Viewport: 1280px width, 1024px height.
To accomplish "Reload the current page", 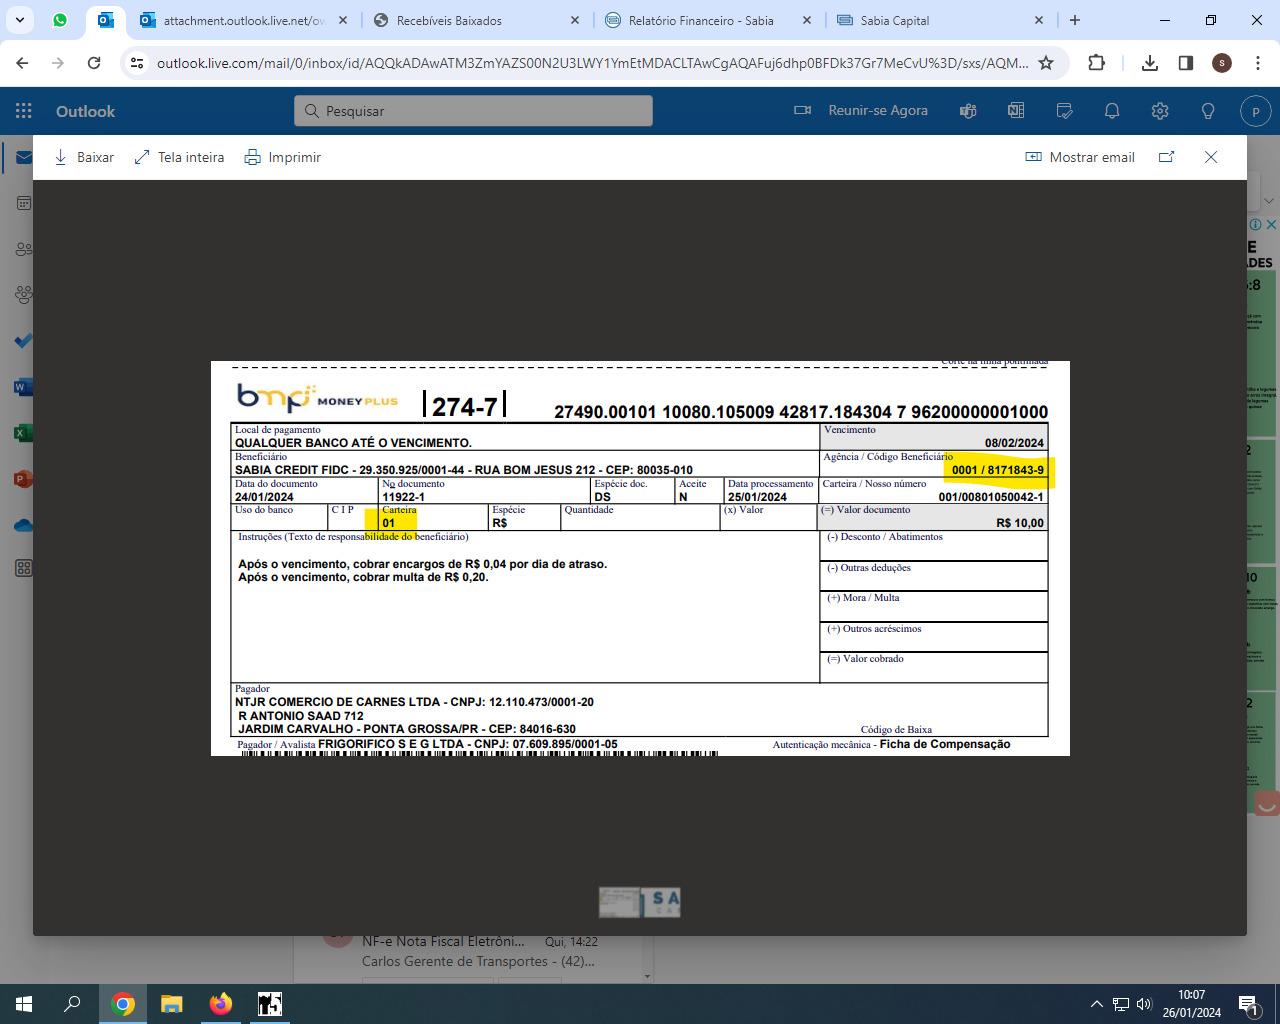I will (94, 63).
